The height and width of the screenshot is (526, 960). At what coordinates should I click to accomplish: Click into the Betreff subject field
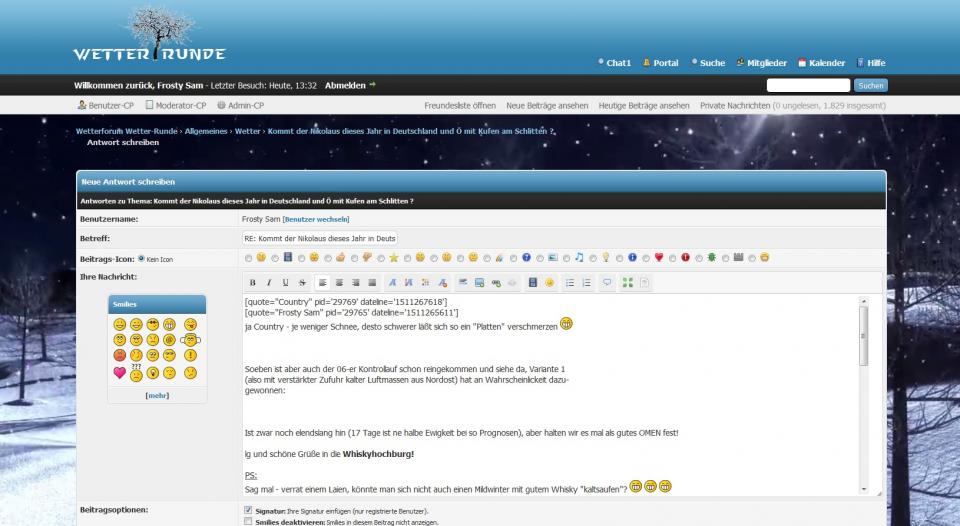click(x=320, y=239)
